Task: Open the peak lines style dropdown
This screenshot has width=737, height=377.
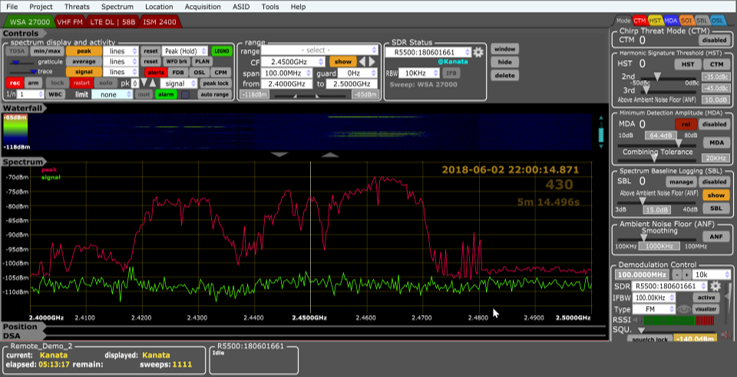Action: [x=121, y=51]
